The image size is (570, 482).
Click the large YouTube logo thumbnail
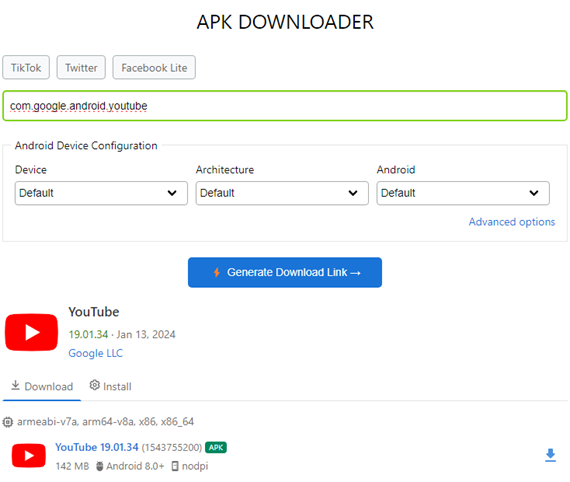[x=31, y=332]
